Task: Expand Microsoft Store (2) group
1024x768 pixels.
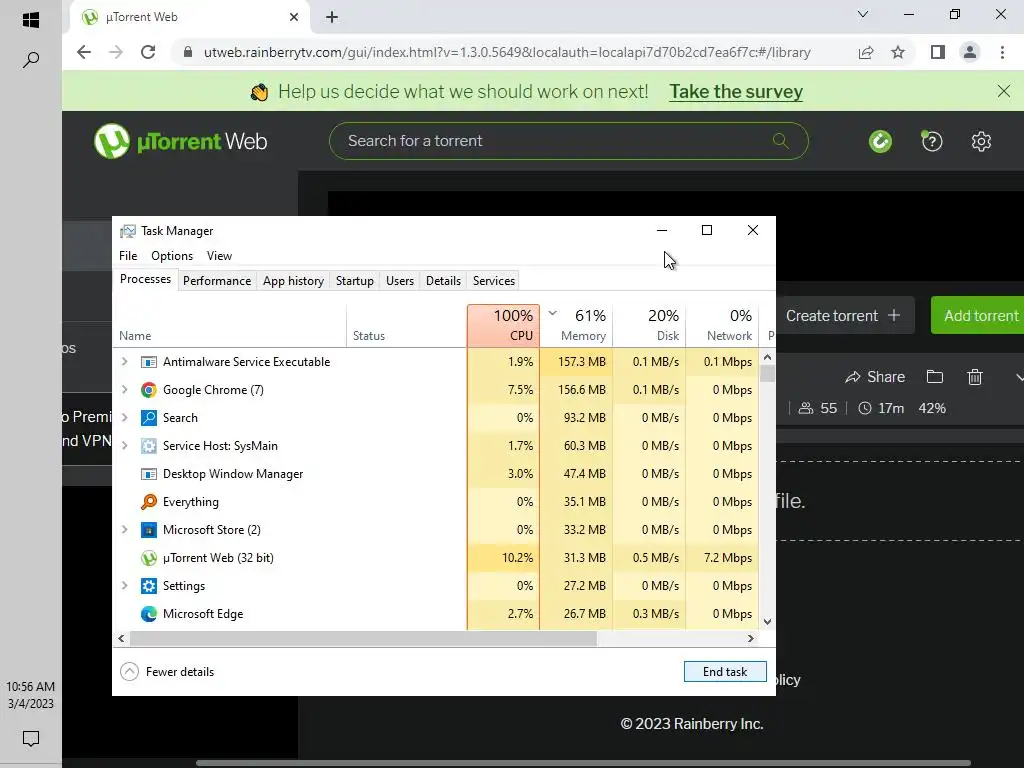Action: click(x=124, y=530)
